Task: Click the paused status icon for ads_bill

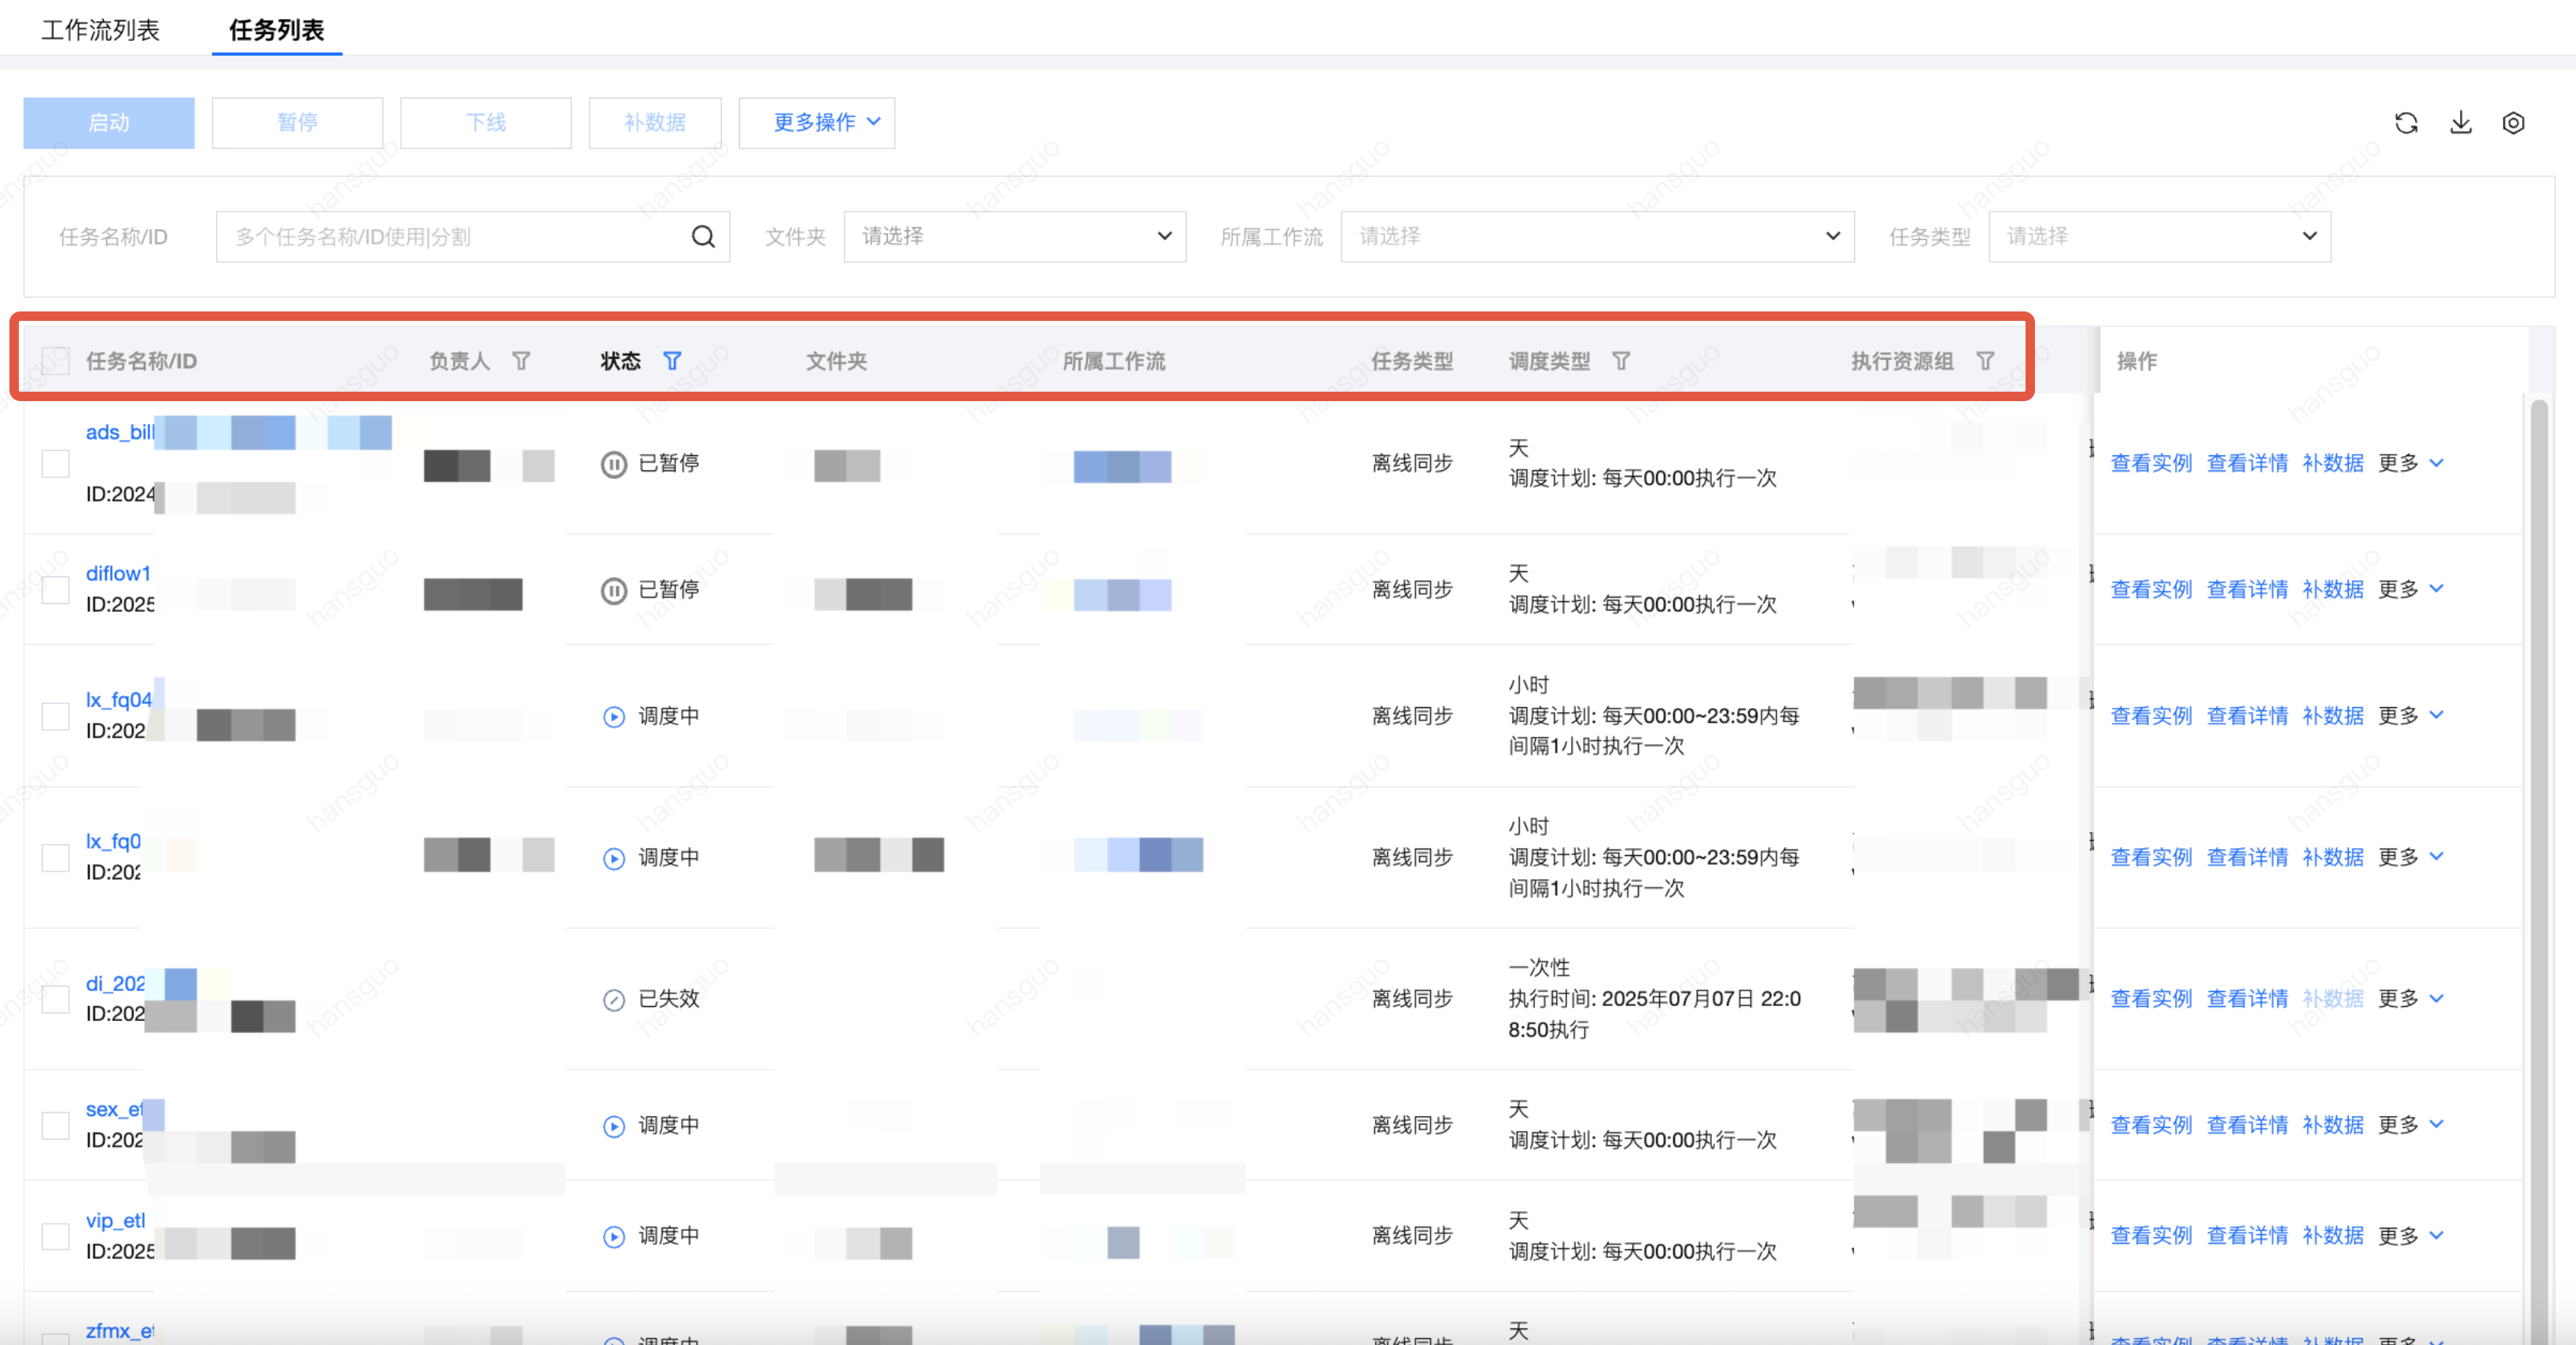Action: (x=613, y=464)
